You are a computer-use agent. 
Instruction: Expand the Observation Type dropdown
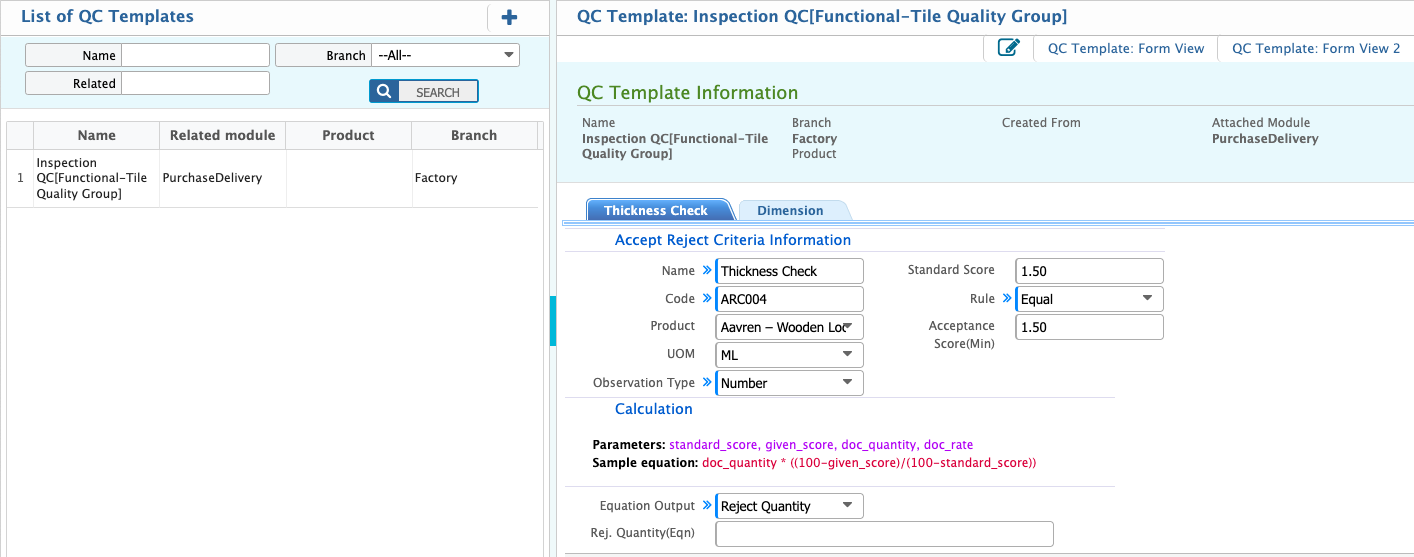(789, 383)
